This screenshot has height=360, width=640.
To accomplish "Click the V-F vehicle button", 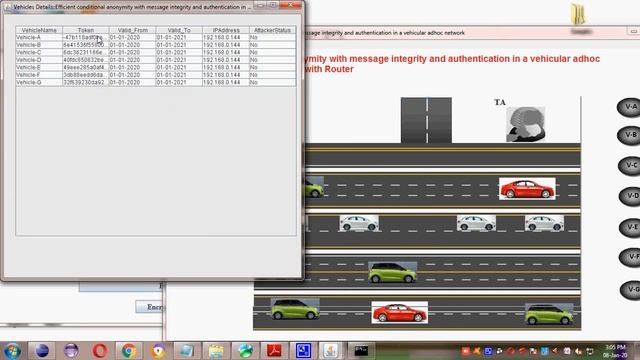I will point(631,257).
